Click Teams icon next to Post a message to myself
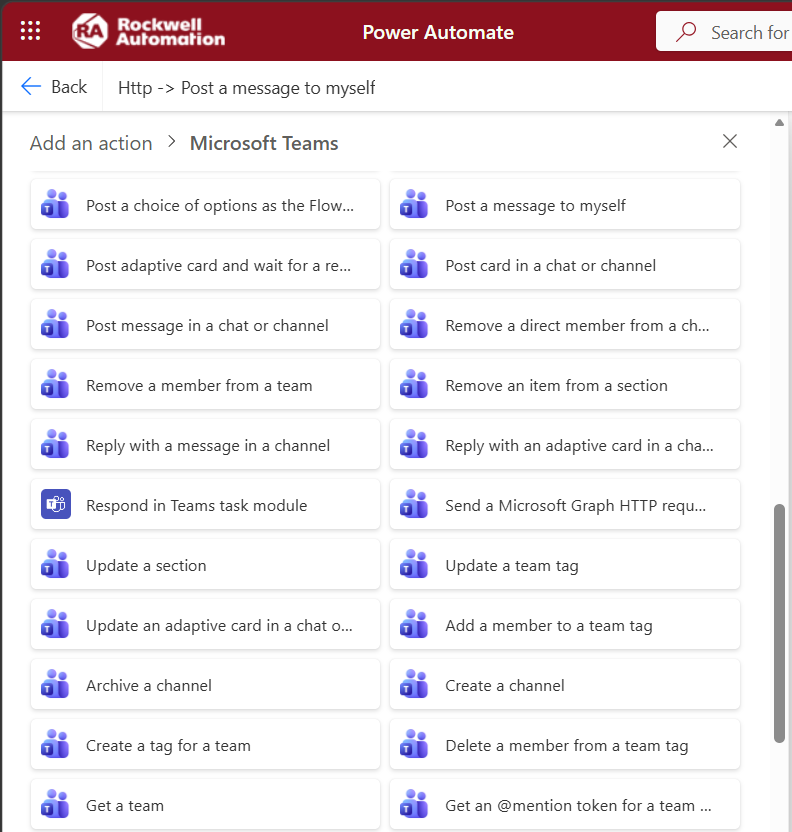This screenshot has height=832, width=792. (x=414, y=204)
